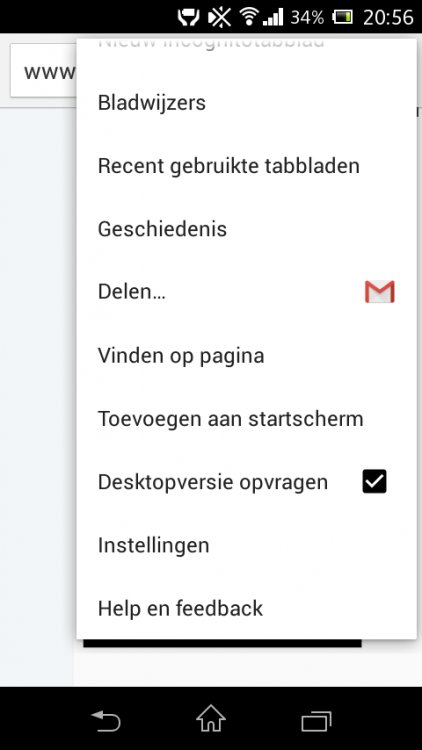
Task: Tap the signal strength icon
Action: tap(273, 17)
